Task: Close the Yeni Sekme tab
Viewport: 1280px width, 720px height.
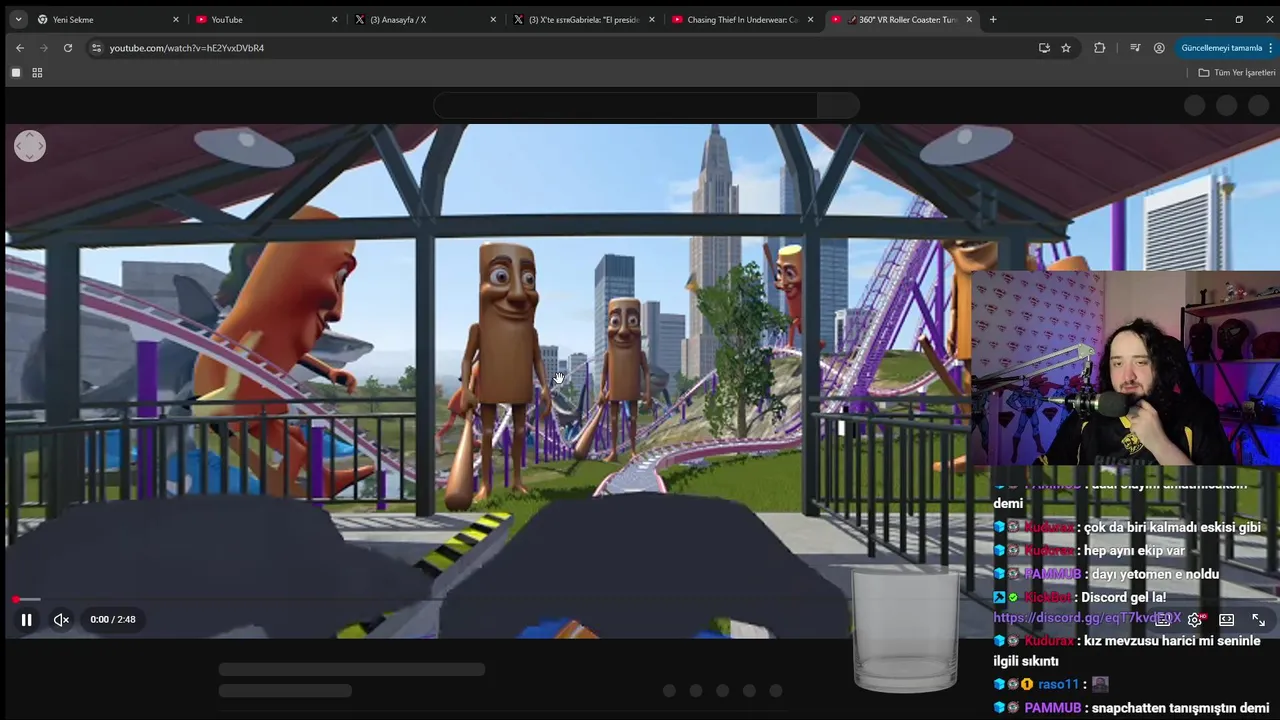Action: pyautogui.click(x=176, y=19)
